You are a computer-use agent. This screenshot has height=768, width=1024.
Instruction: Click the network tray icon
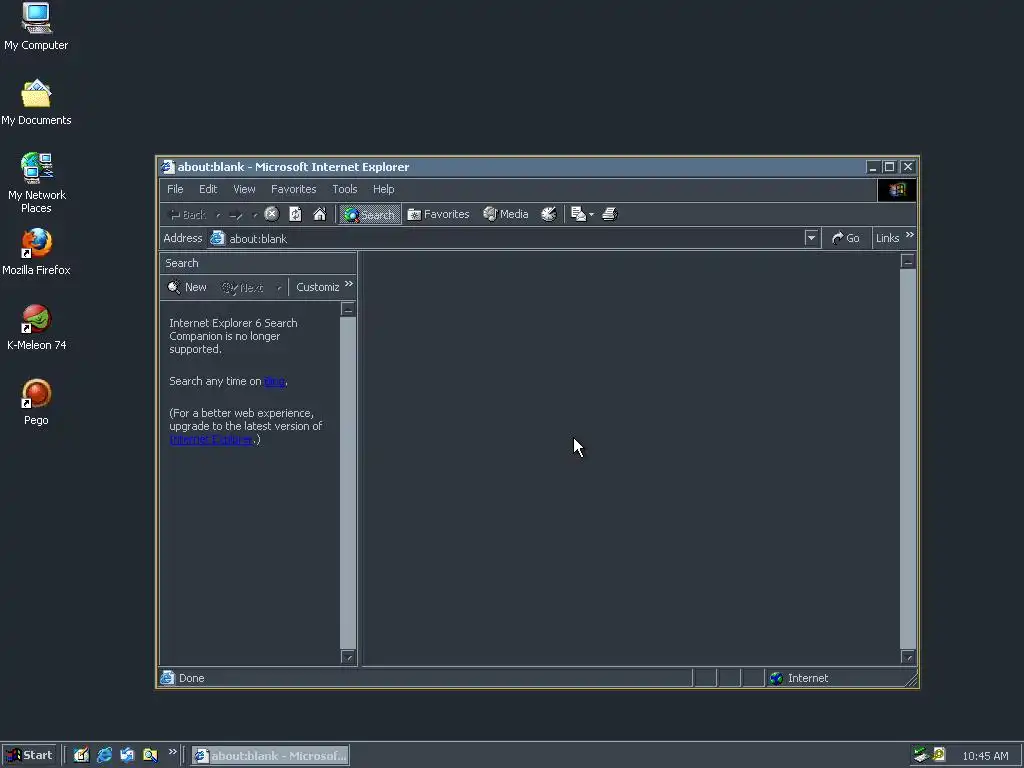(x=921, y=755)
